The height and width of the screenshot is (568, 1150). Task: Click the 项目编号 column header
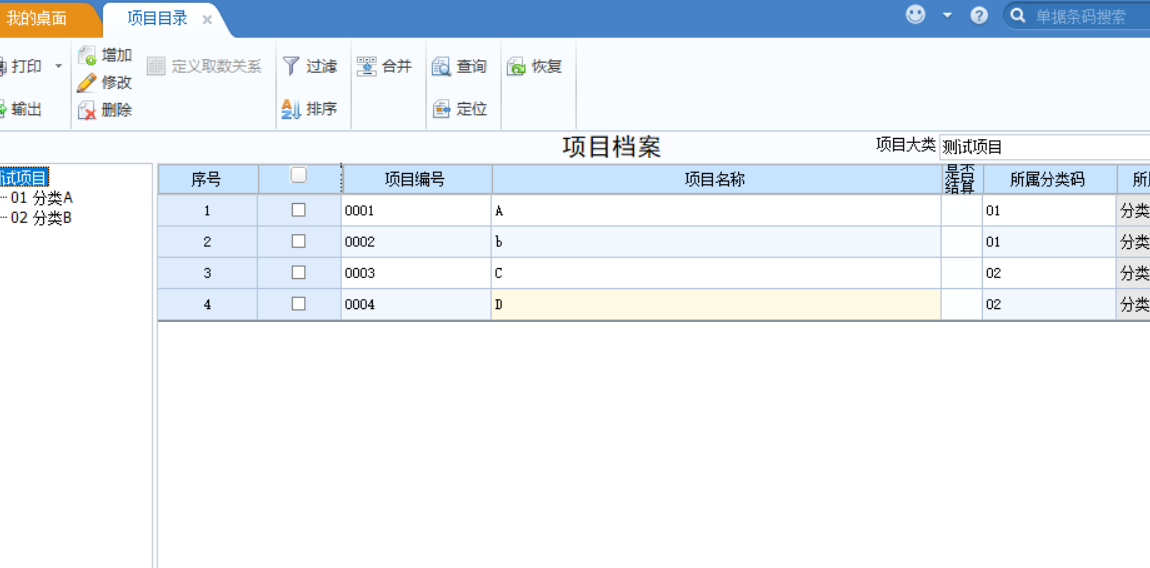coord(417,180)
